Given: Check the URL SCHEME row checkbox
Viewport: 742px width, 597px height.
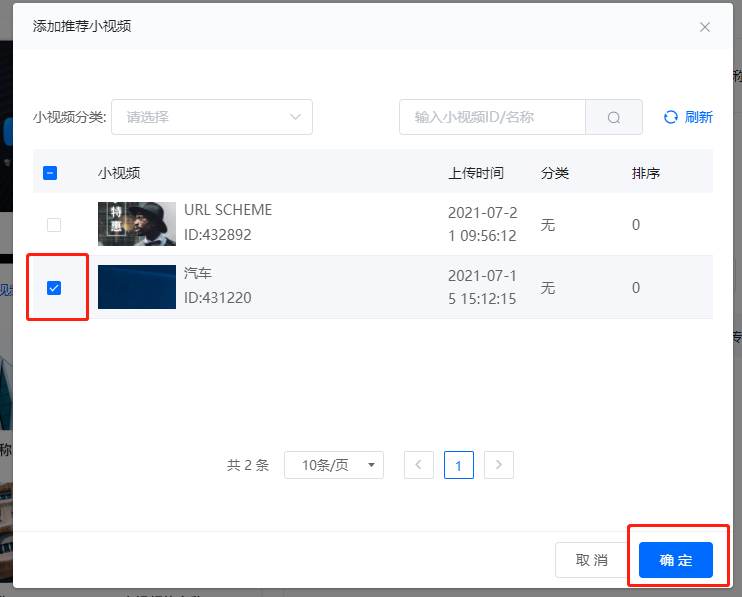Looking at the screenshot, I should (54, 225).
